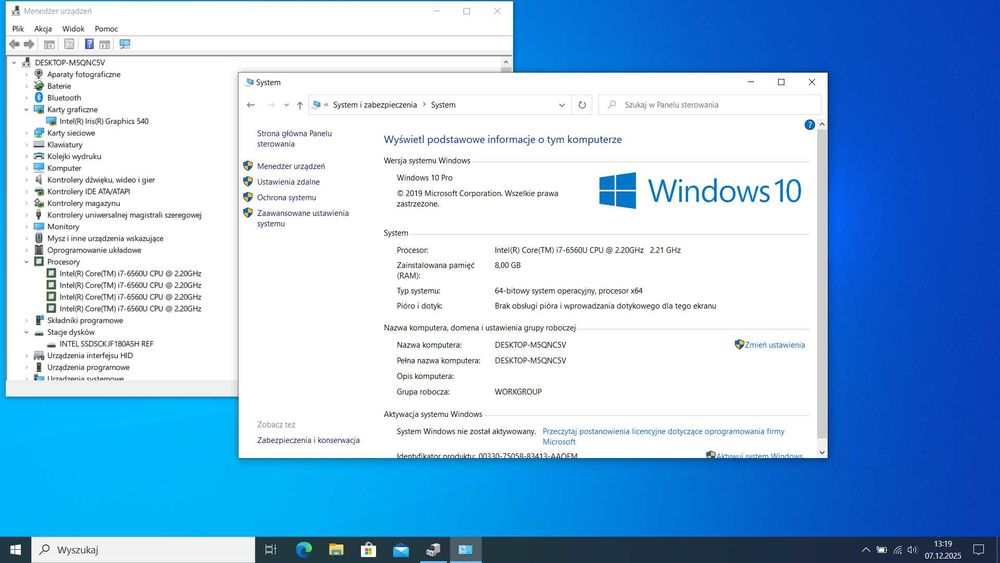Select Oprogramowanie układowe category

(x=94, y=250)
